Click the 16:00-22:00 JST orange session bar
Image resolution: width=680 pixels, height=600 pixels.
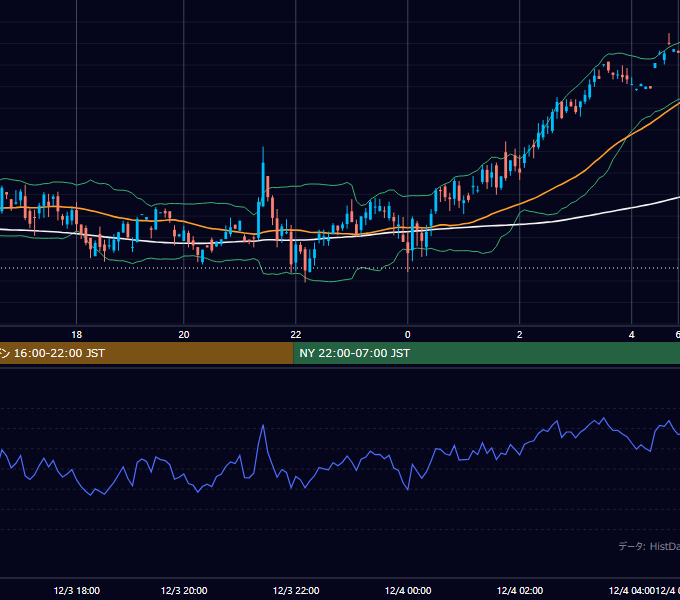147,353
